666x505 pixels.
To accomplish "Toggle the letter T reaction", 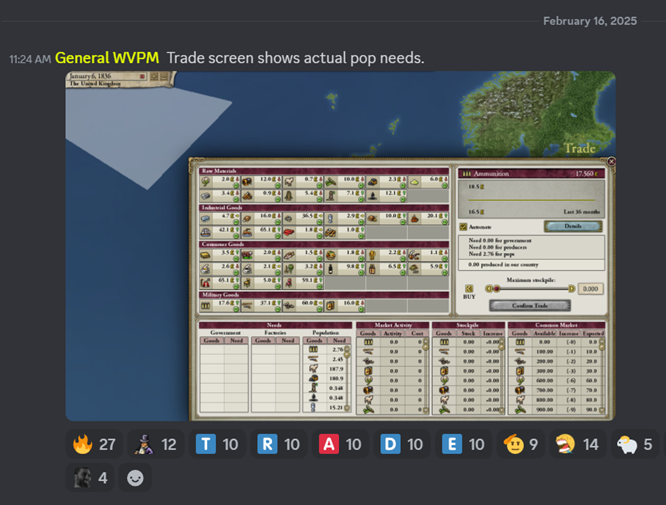I will [x=217, y=444].
